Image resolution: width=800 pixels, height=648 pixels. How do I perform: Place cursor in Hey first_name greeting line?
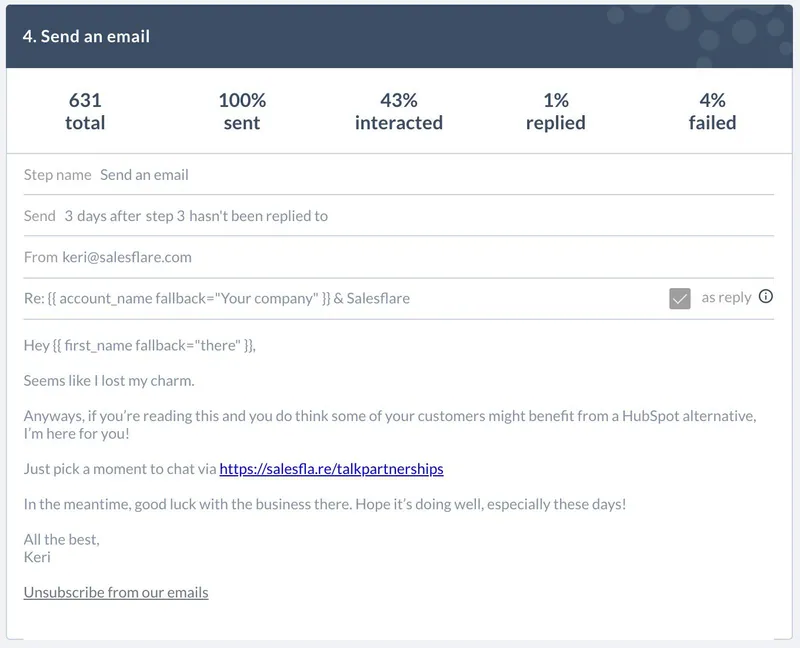(x=139, y=345)
